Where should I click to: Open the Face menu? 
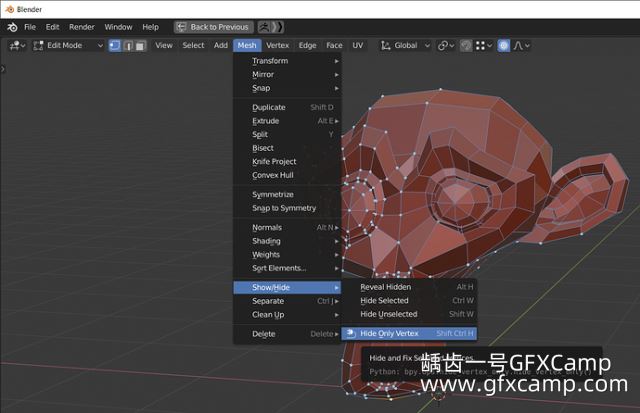coord(334,46)
